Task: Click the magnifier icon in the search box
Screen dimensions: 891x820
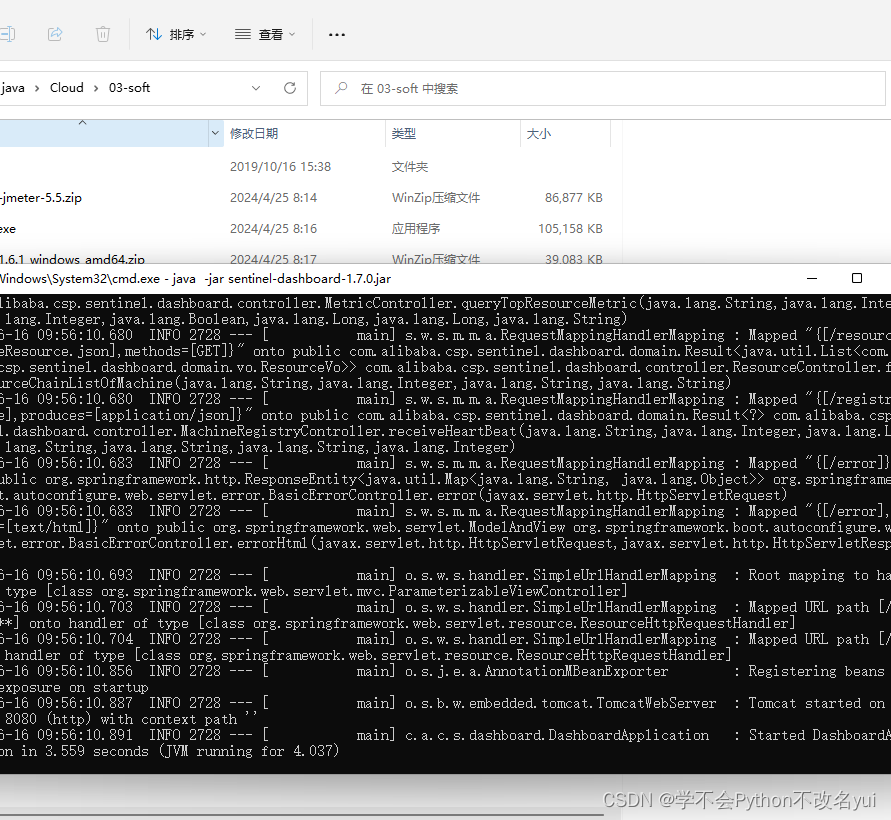Action: [x=341, y=88]
